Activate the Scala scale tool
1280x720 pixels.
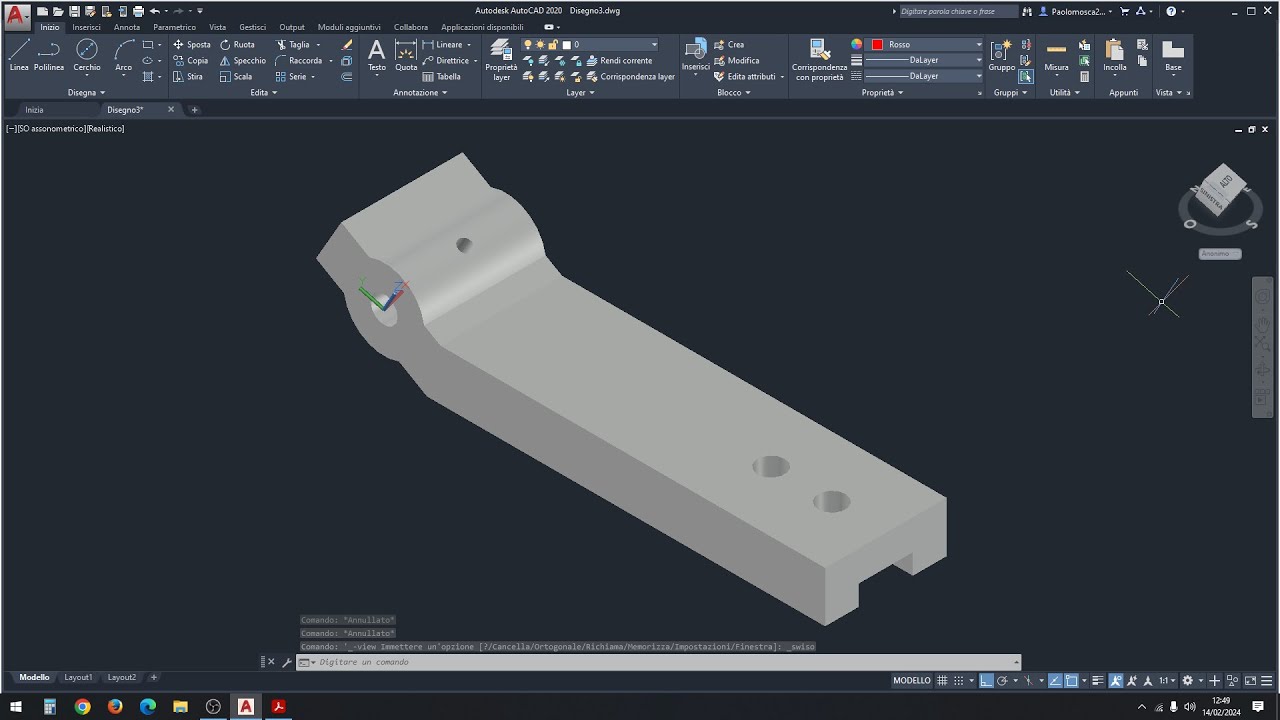[x=236, y=77]
